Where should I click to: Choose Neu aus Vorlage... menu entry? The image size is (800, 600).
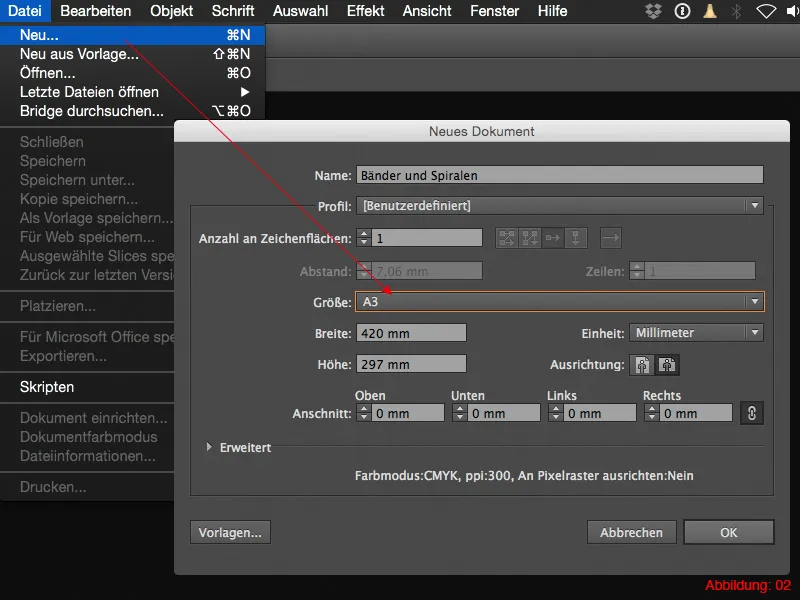pyautogui.click(x=132, y=54)
